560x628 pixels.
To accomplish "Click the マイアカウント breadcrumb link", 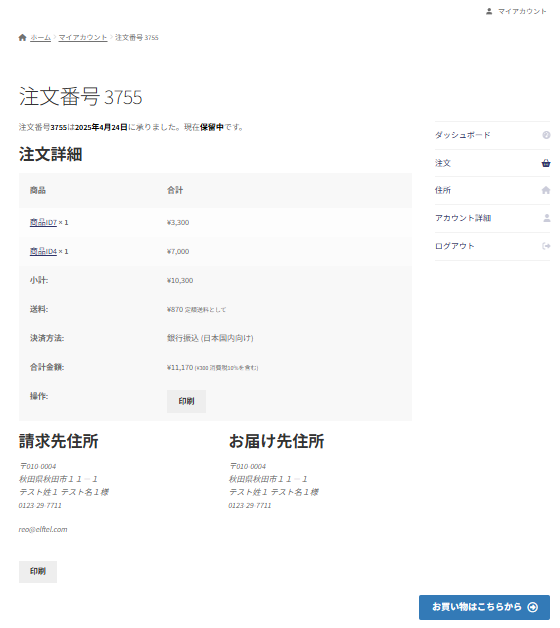I will (83, 38).
